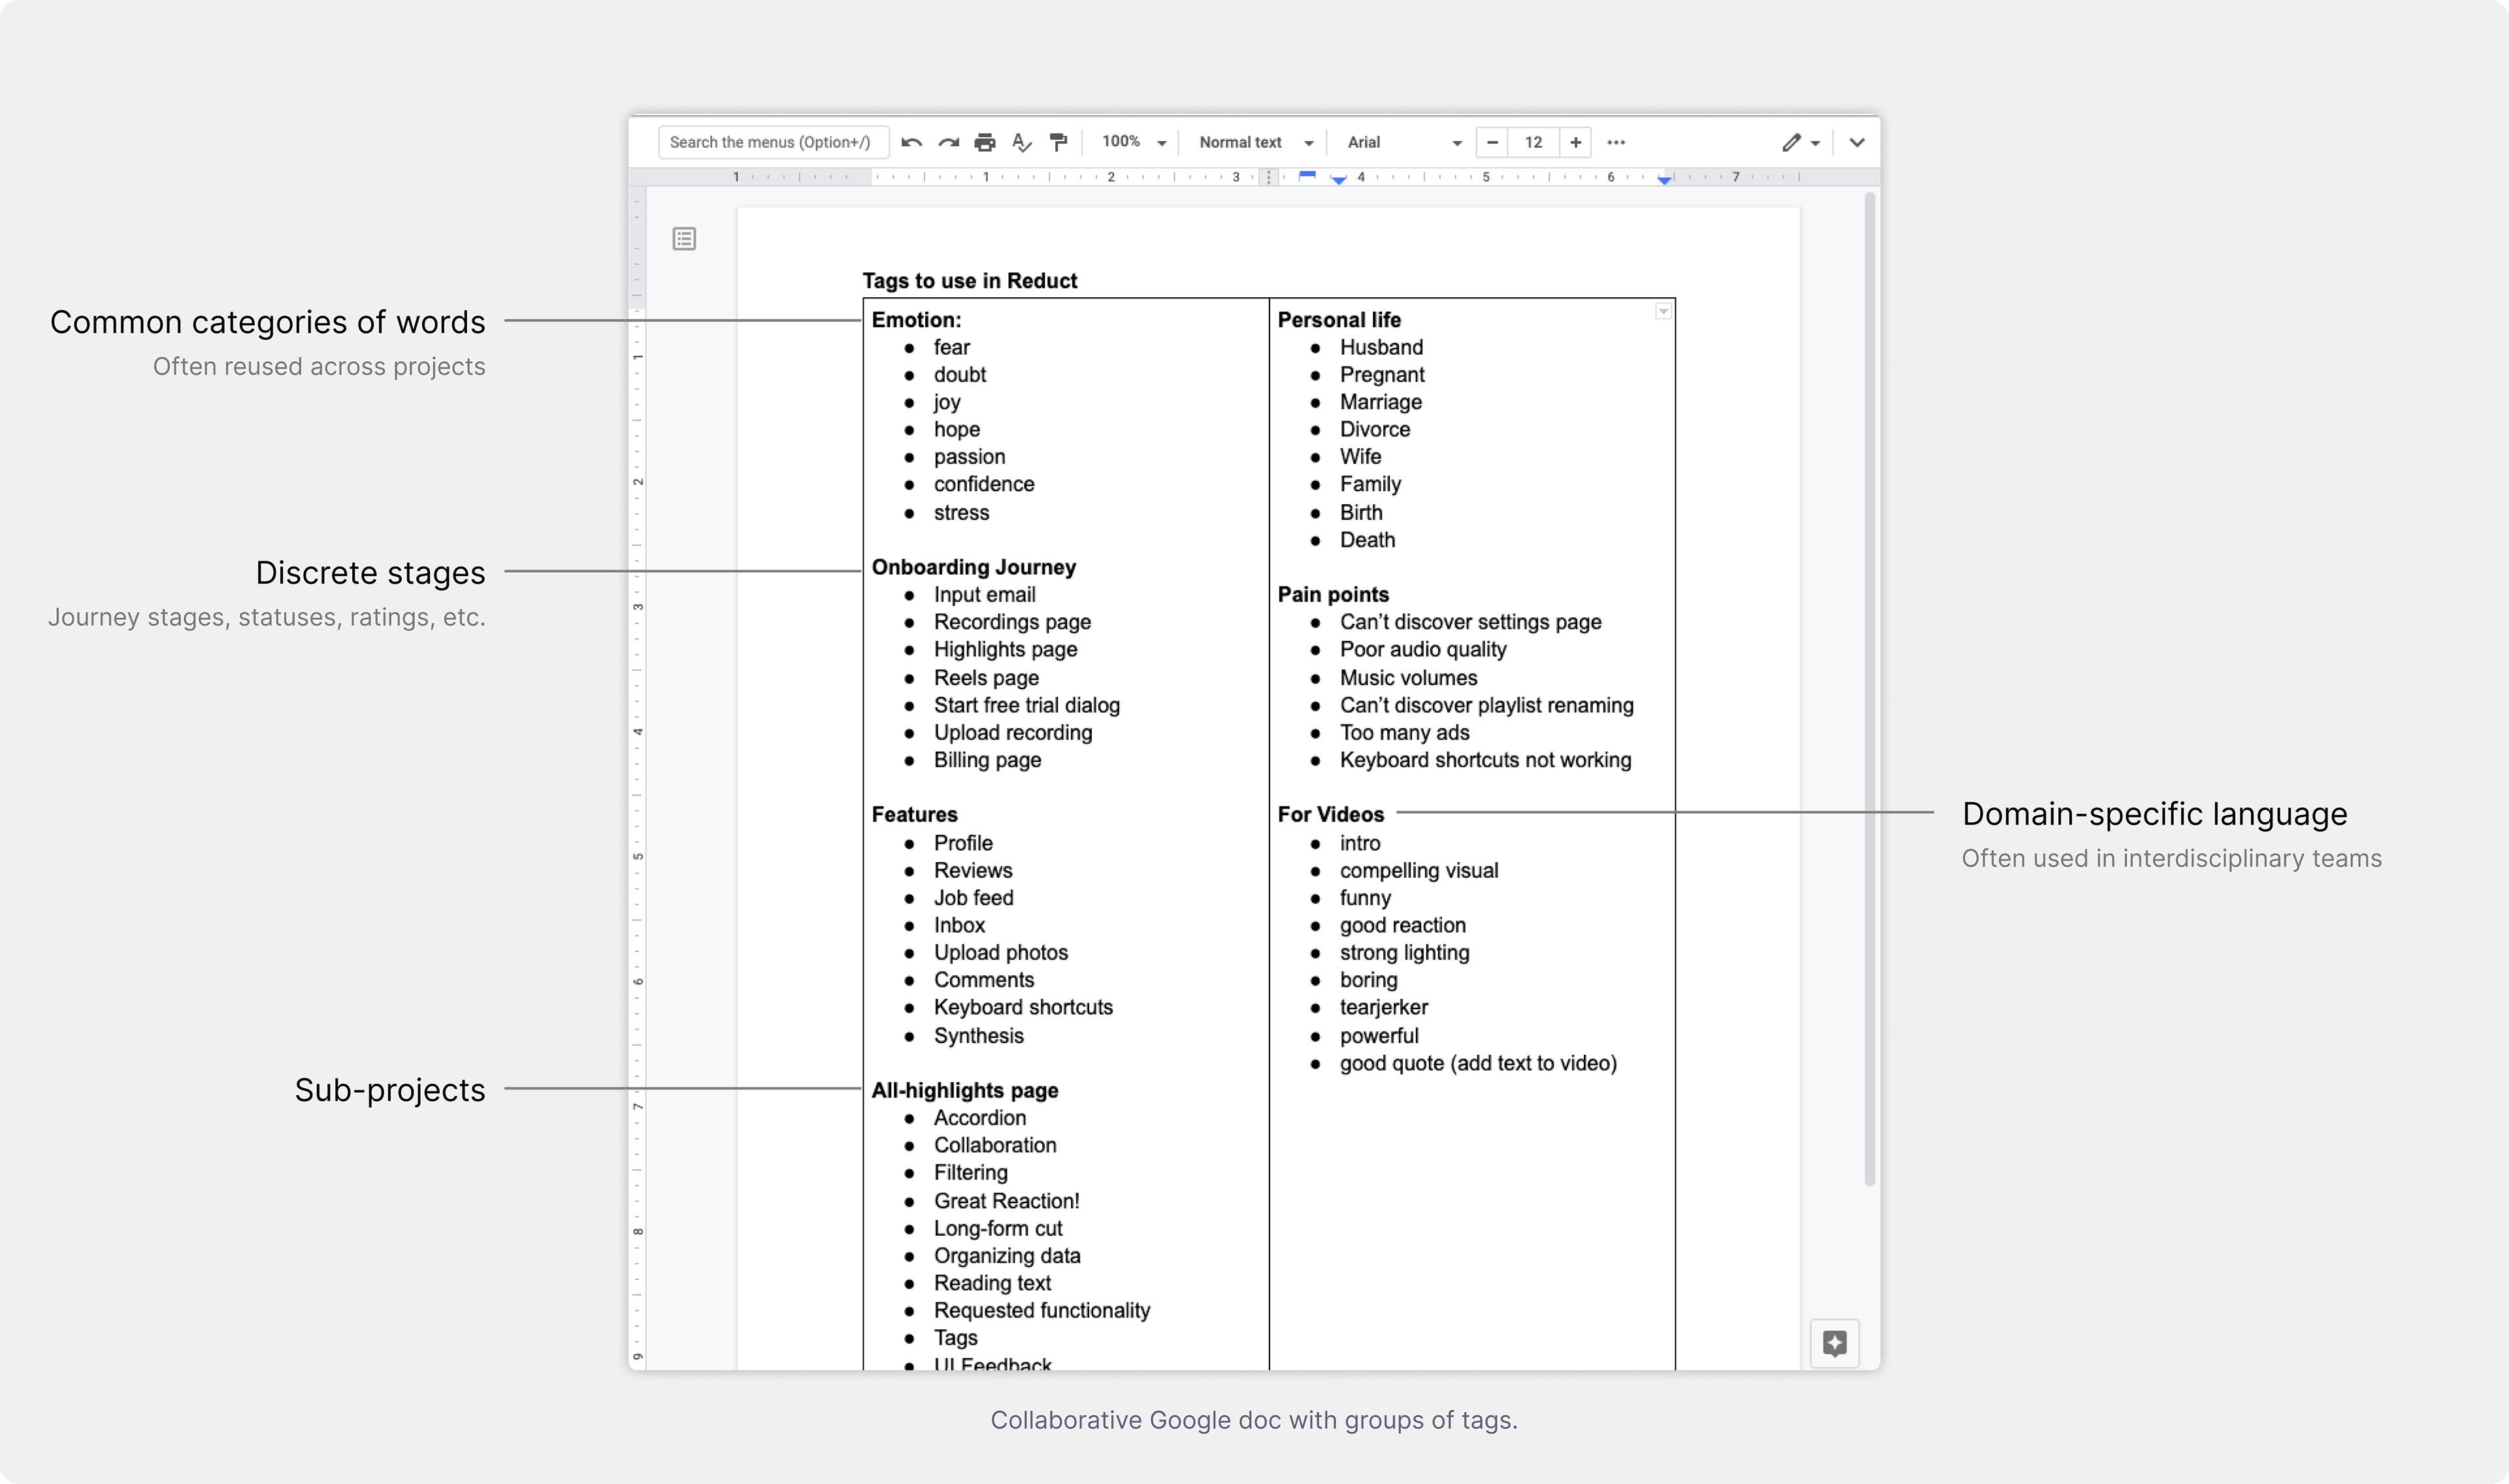
Task: Click the 'Billing page' bullet item
Action: point(987,760)
